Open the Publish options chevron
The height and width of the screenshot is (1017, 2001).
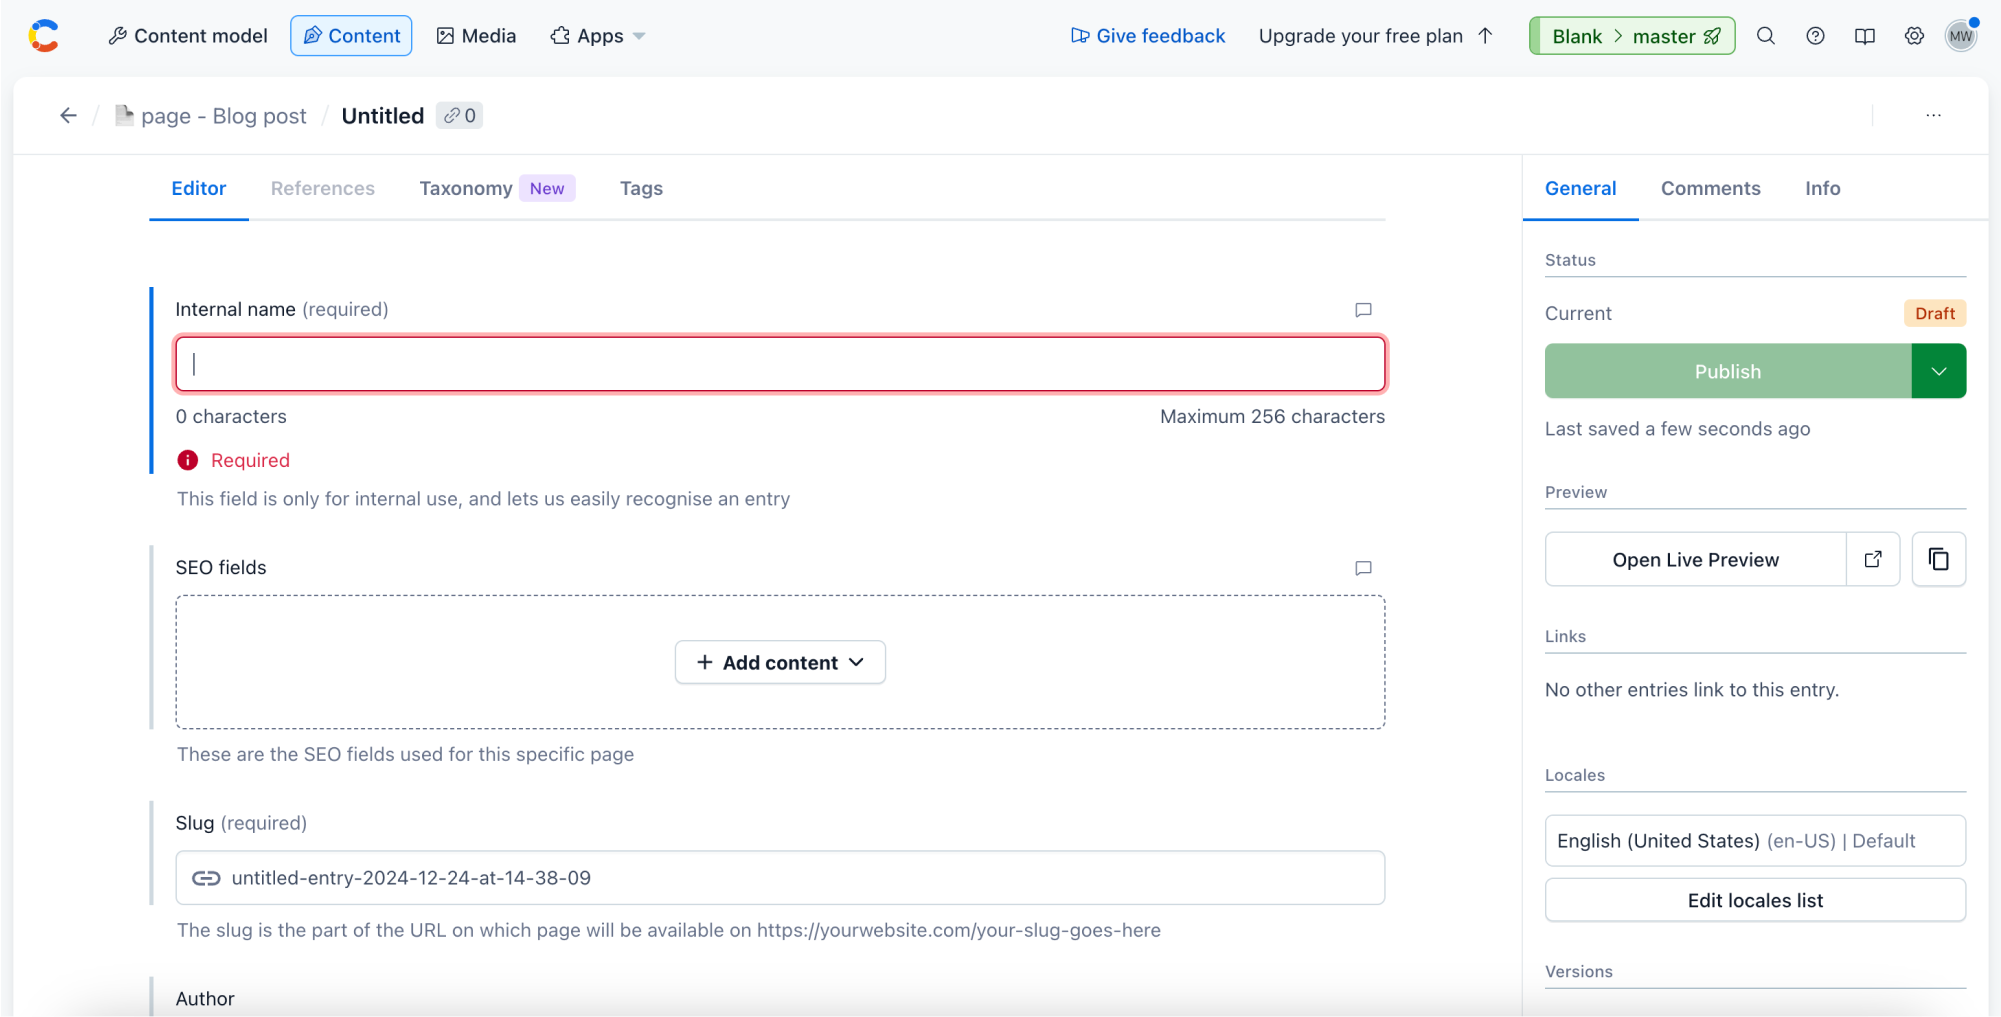click(x=1939, y=371)
